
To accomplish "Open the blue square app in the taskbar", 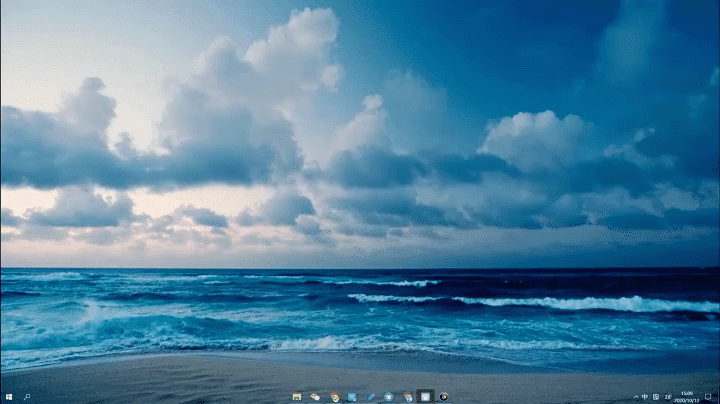I will [352, 397].
